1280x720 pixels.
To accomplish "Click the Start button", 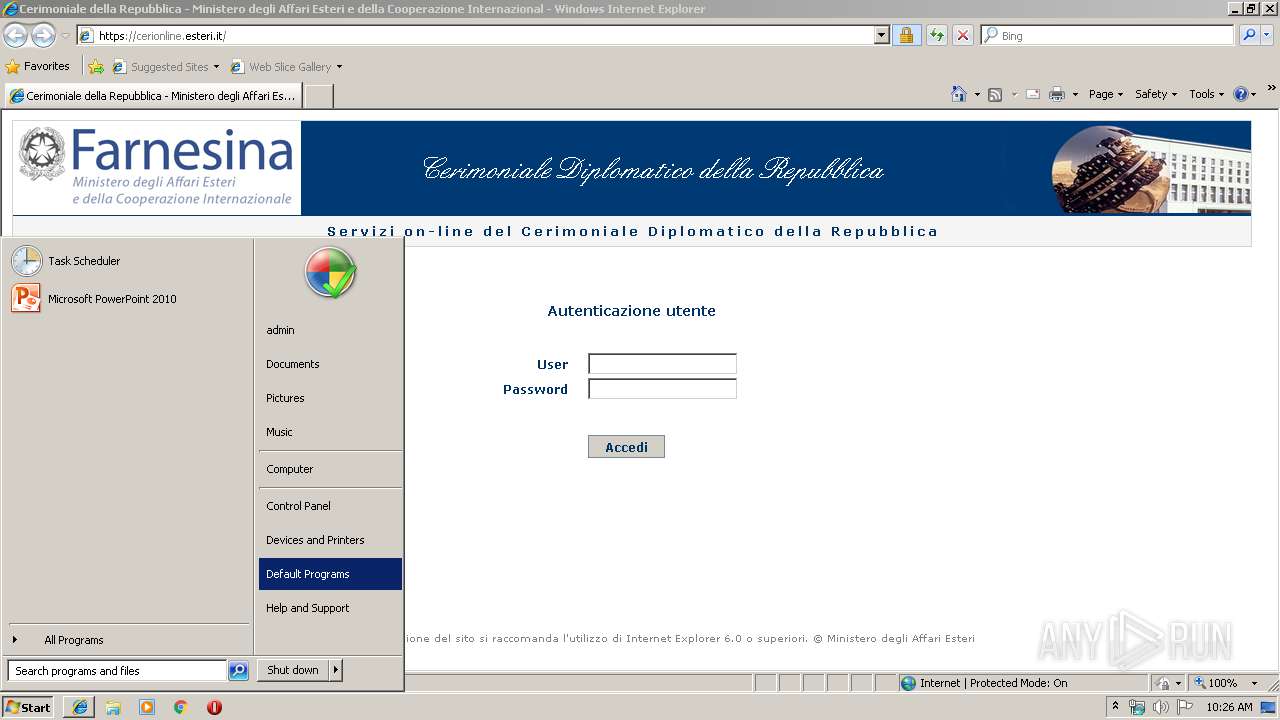I will coord(27,707).
